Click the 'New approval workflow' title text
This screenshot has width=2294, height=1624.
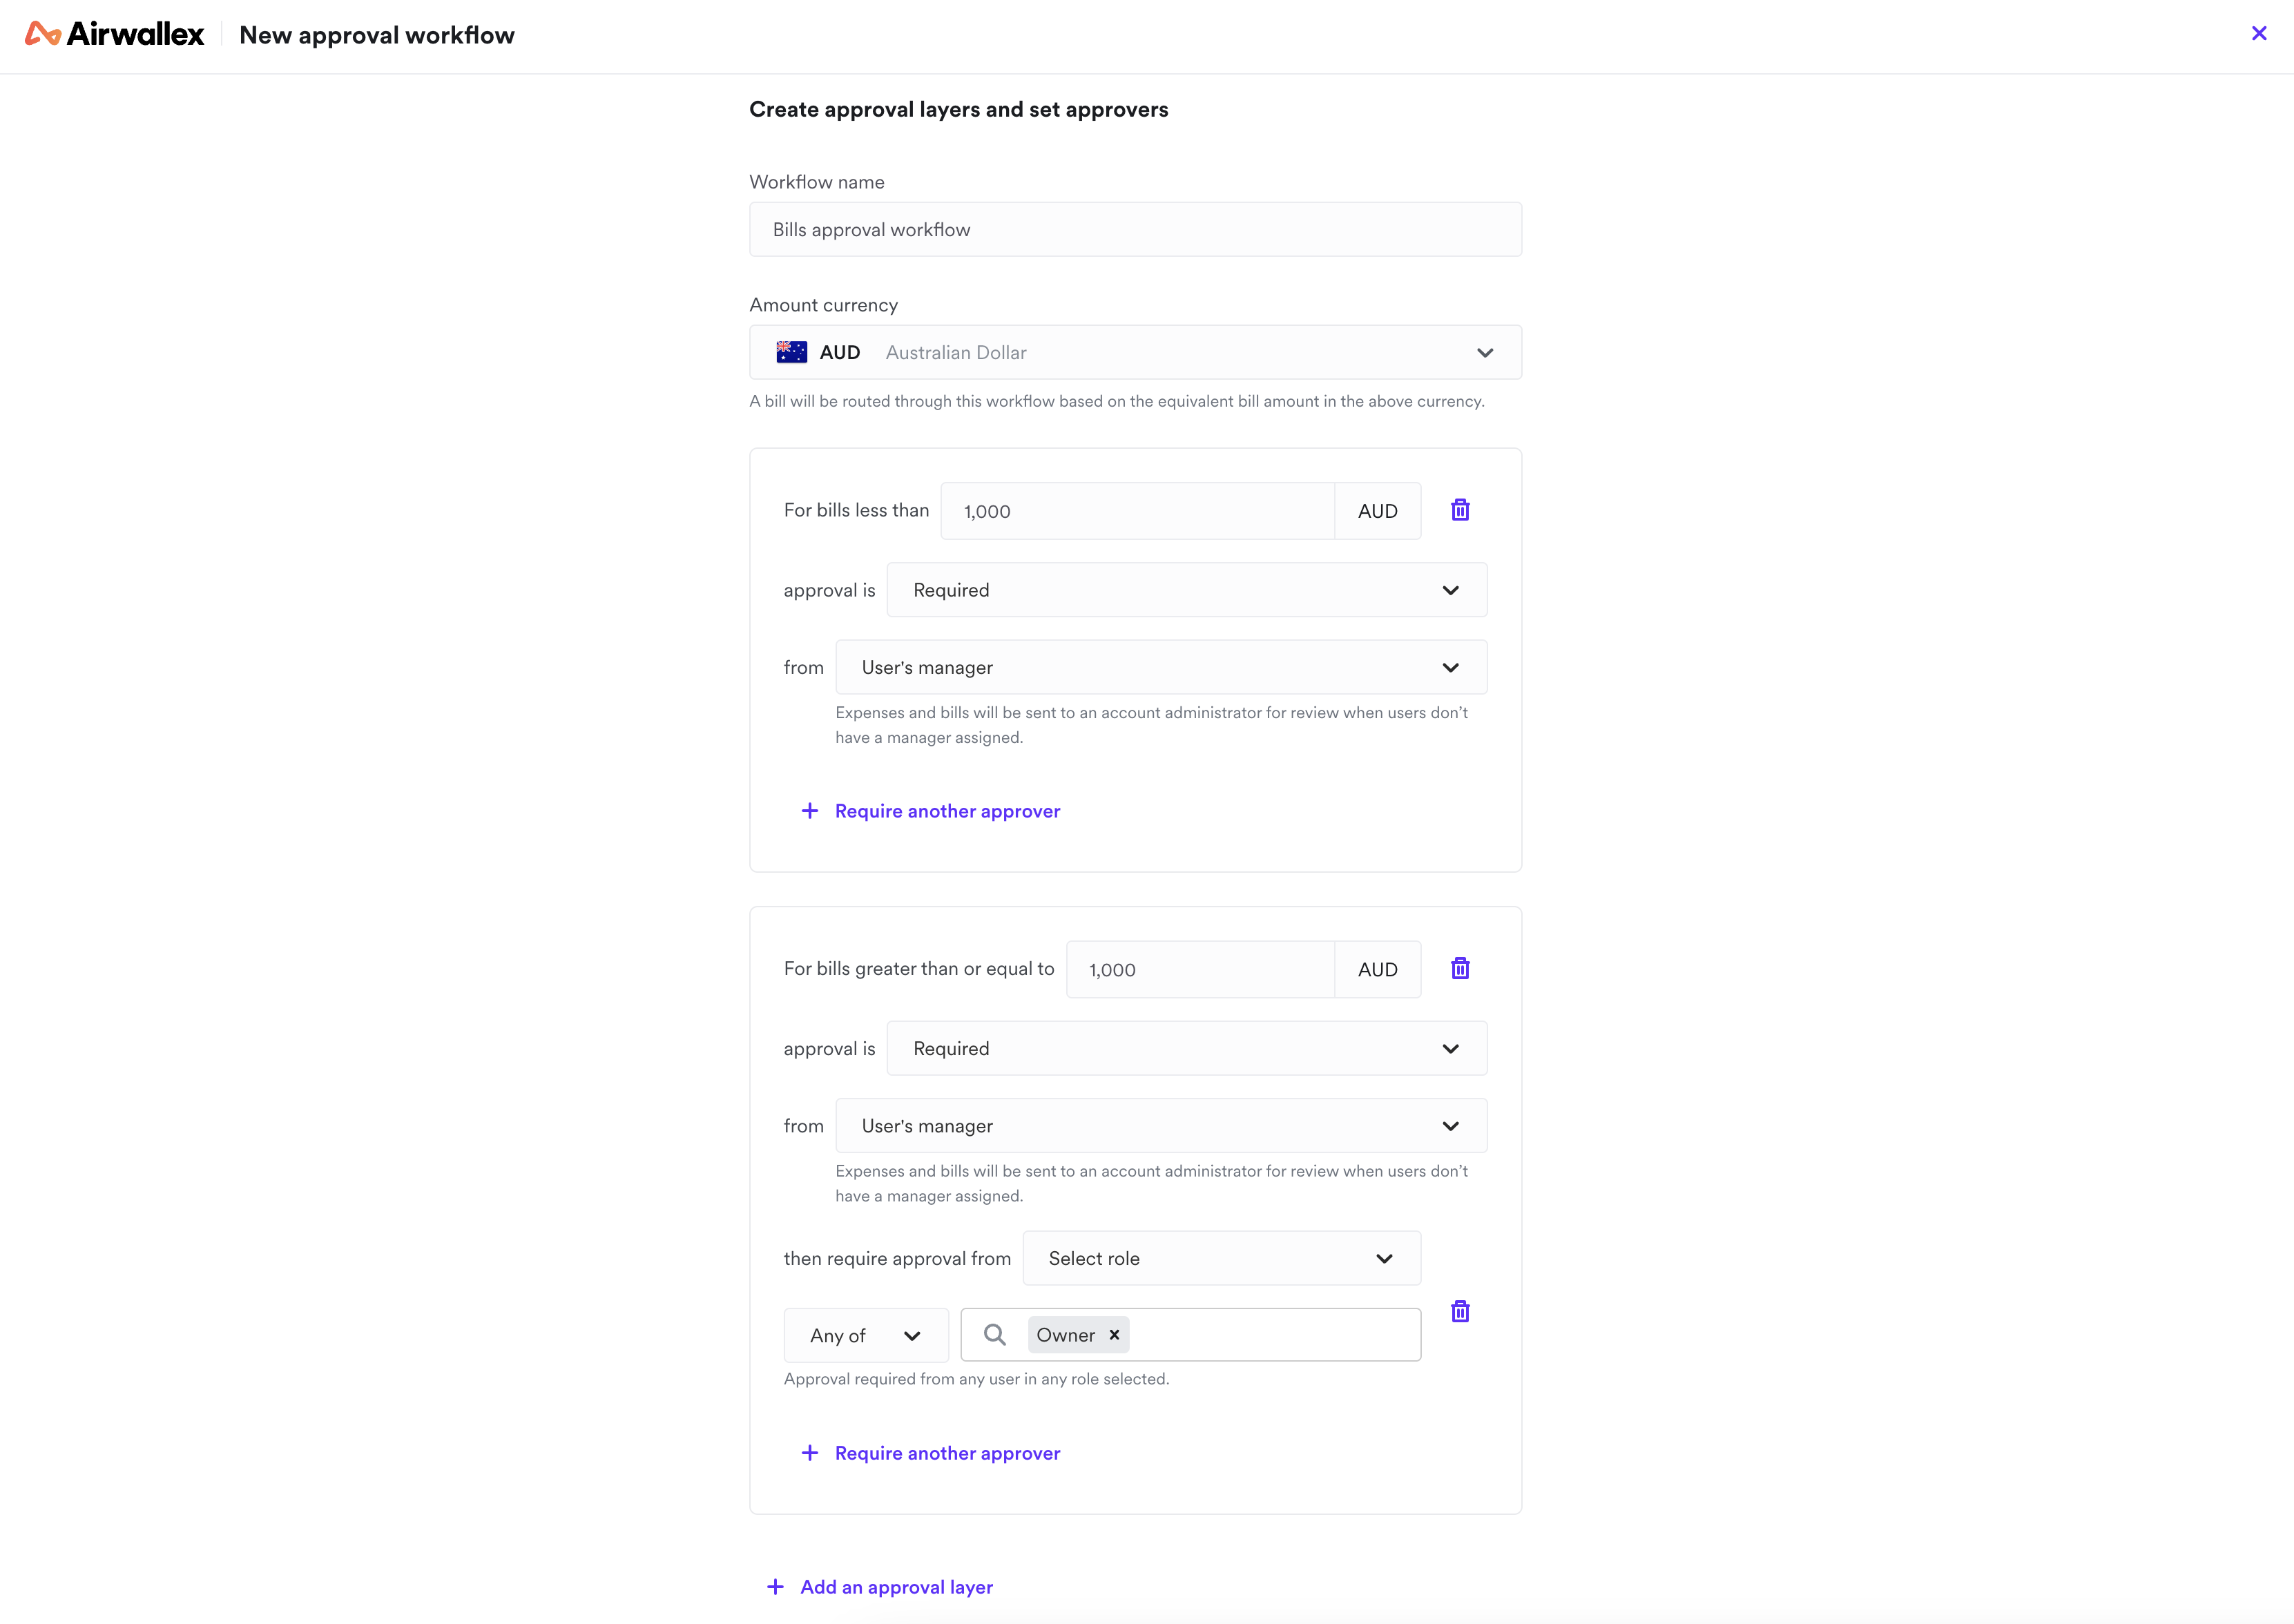tap(377, 35)
